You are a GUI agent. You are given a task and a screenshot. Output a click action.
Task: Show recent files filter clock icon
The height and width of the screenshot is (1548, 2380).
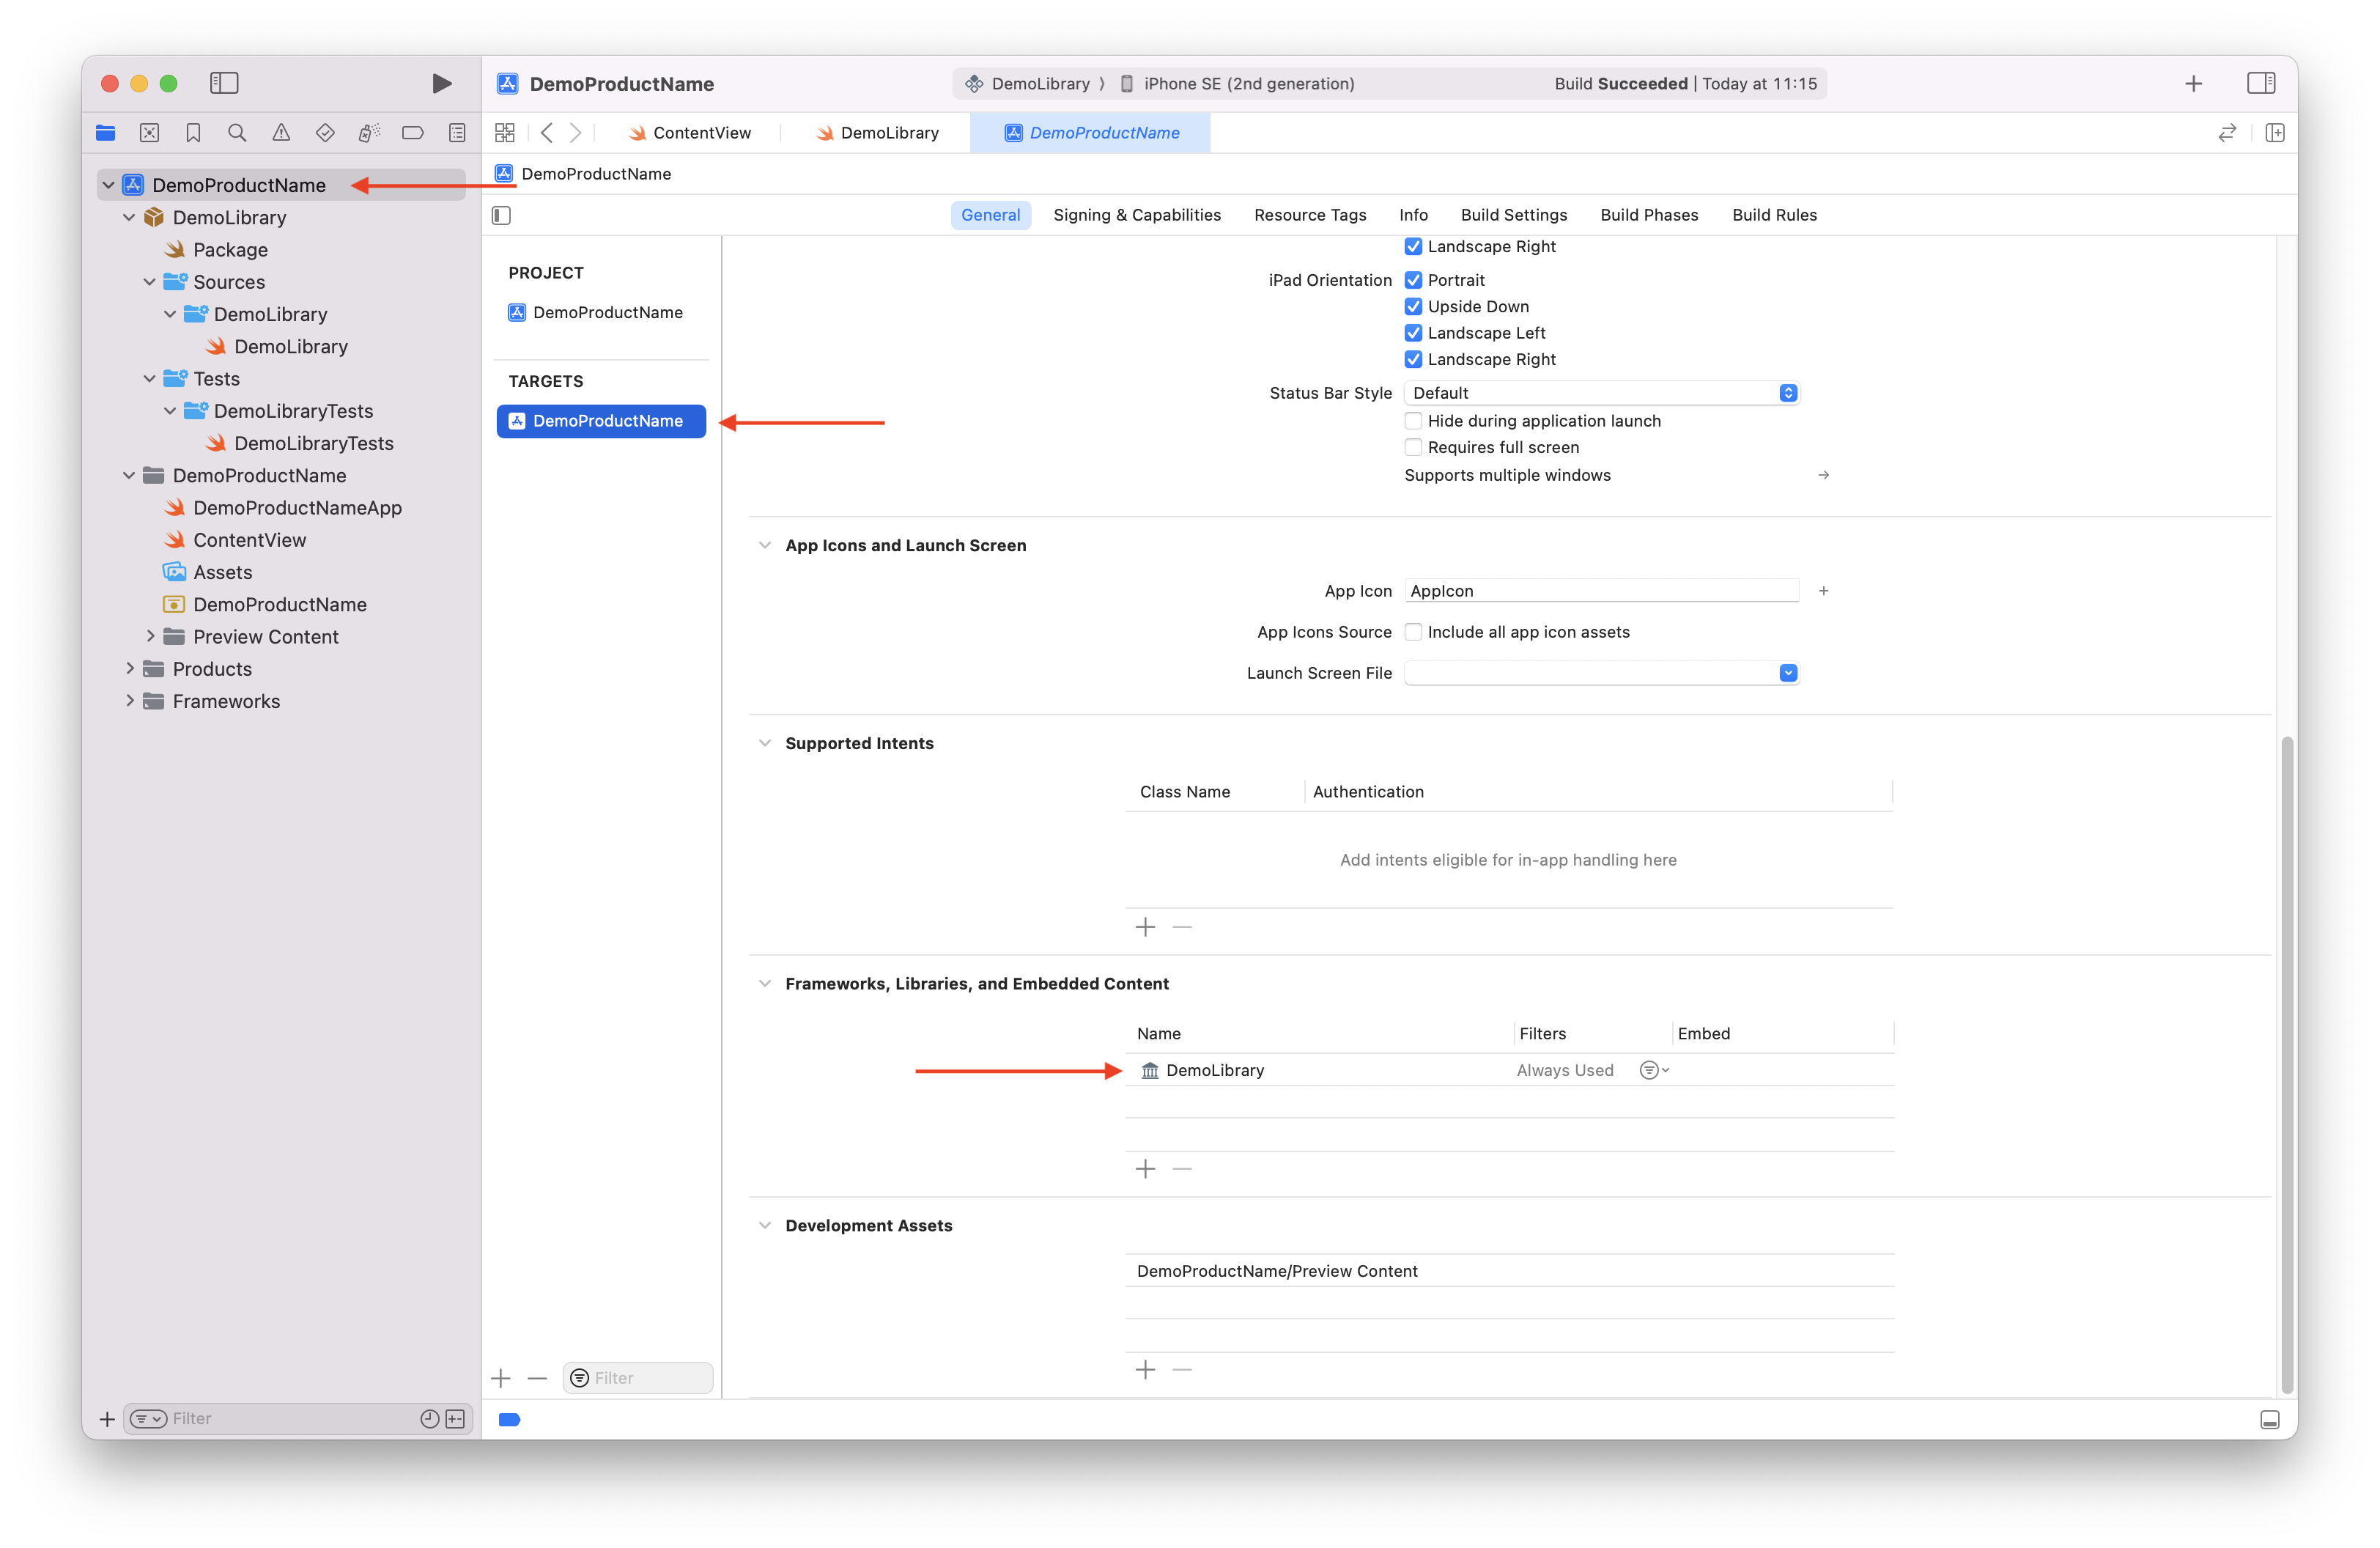[429, 1418]
